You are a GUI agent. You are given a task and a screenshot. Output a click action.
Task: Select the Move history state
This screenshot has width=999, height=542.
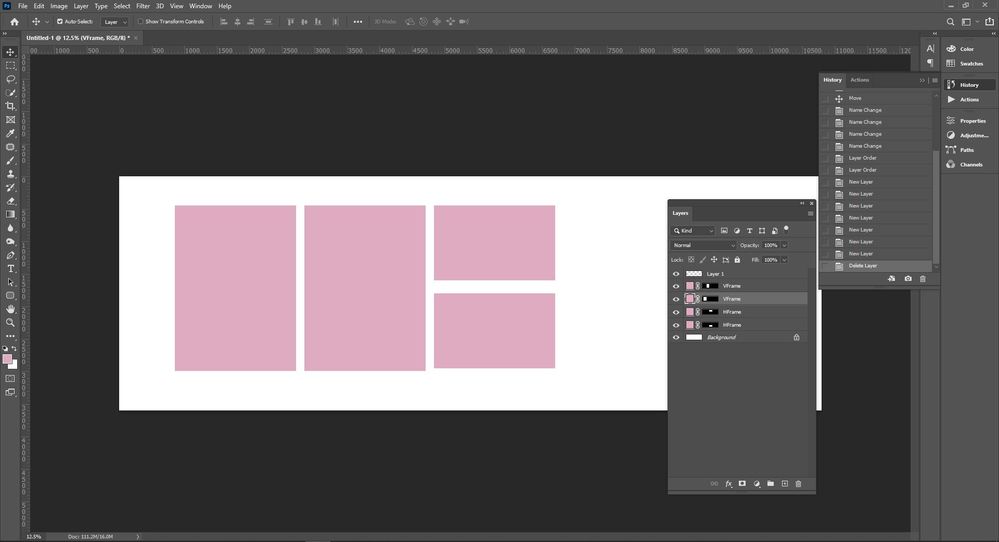[877, 98]
